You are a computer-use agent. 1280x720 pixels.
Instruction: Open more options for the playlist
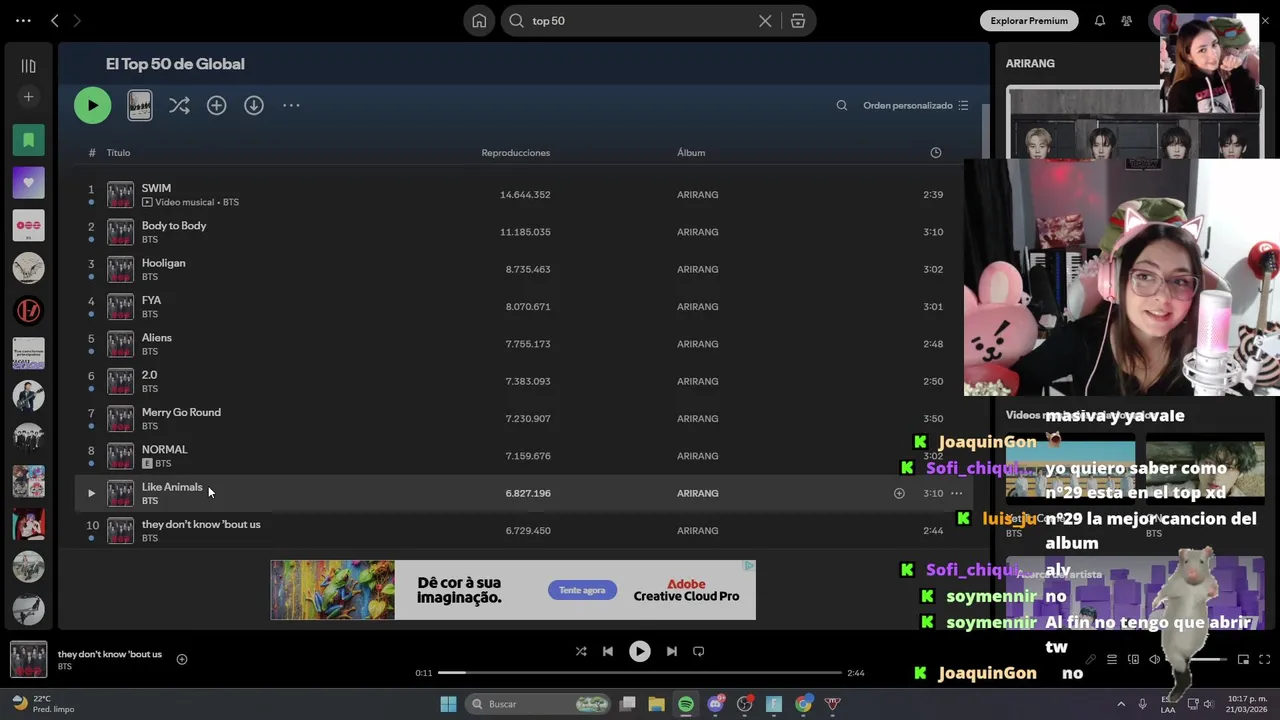[291, 105]
